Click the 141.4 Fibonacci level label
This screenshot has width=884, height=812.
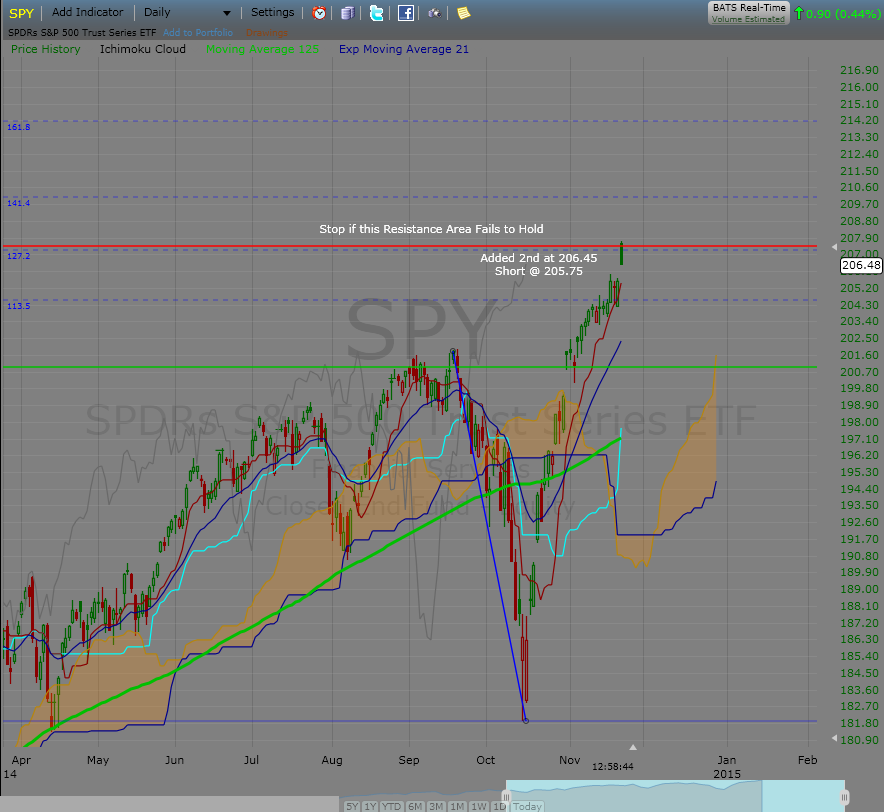[x=19, y=203]
